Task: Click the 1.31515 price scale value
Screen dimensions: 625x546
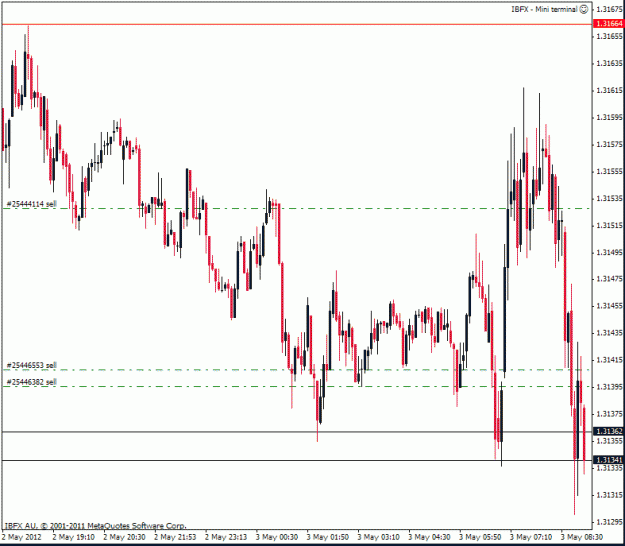Action: click(609, 226)
